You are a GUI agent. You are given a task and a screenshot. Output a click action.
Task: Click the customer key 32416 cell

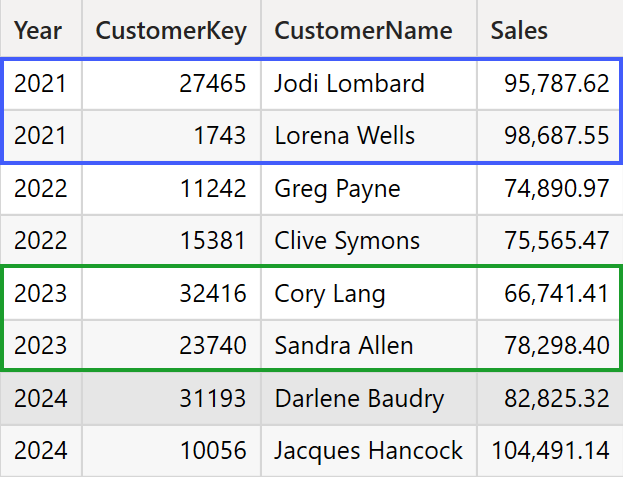(212, 293)
